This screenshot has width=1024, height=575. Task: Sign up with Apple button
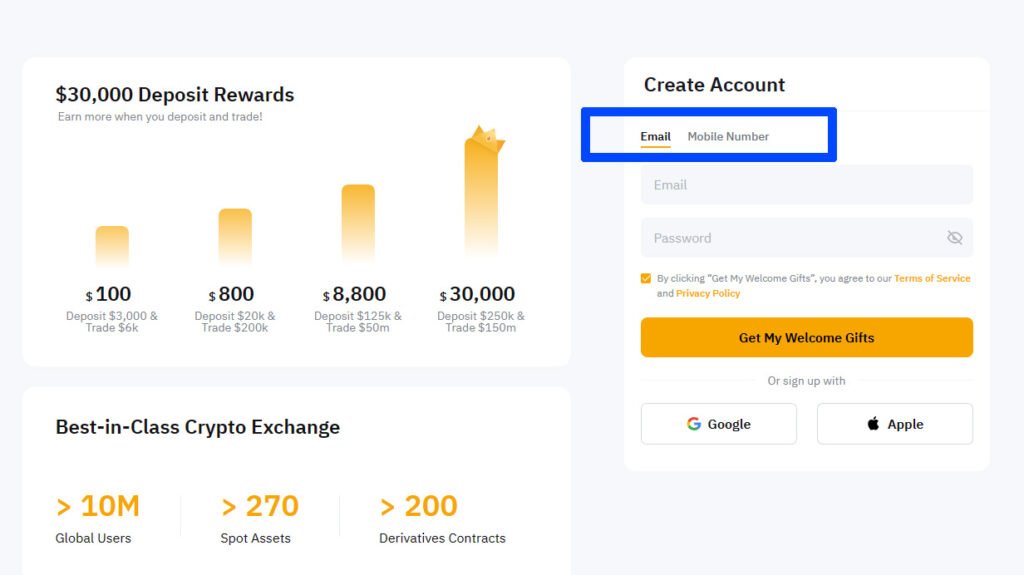895,424
